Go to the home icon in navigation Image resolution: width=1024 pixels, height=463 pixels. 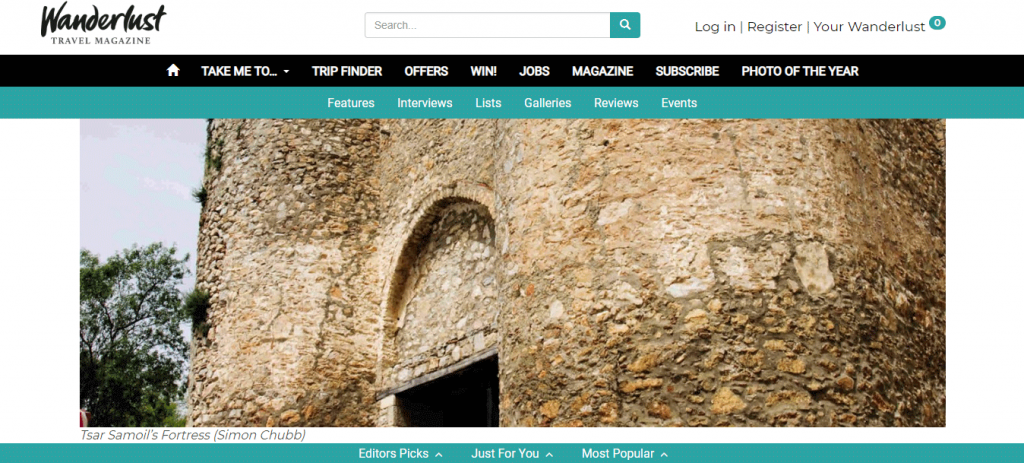pos(173,71)
